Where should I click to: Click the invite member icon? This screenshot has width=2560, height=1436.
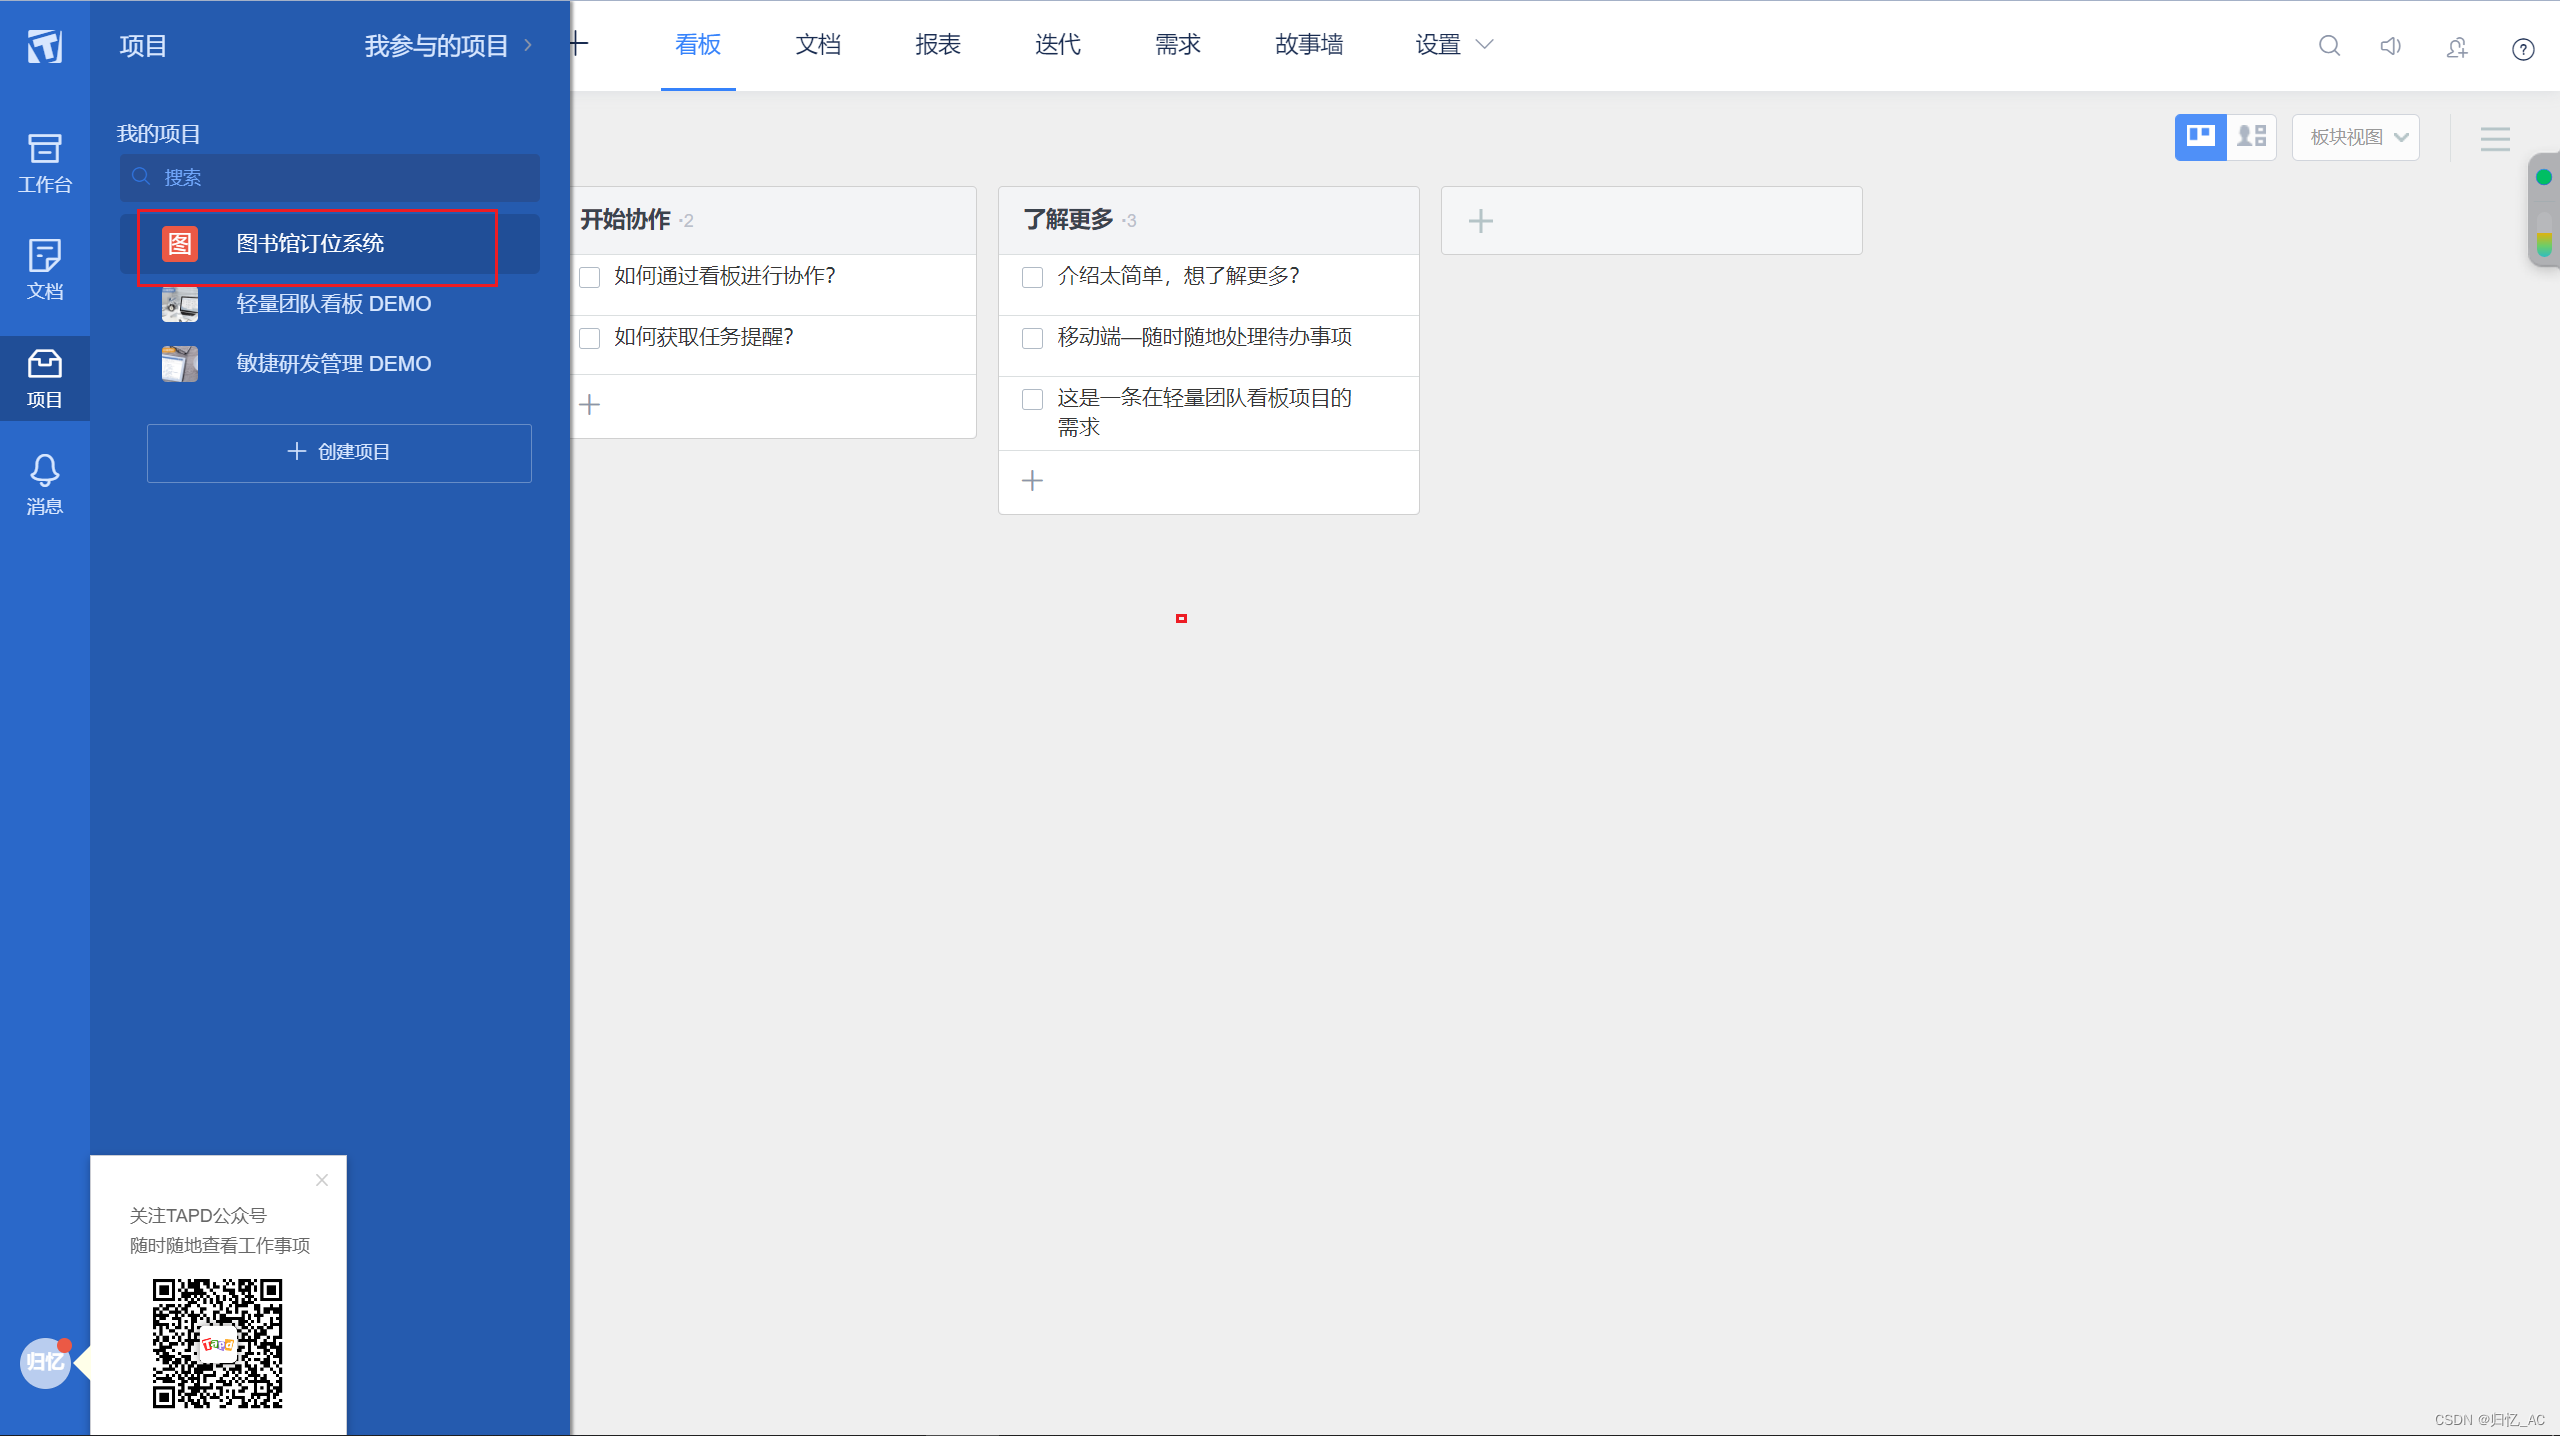pos(2456,47)
